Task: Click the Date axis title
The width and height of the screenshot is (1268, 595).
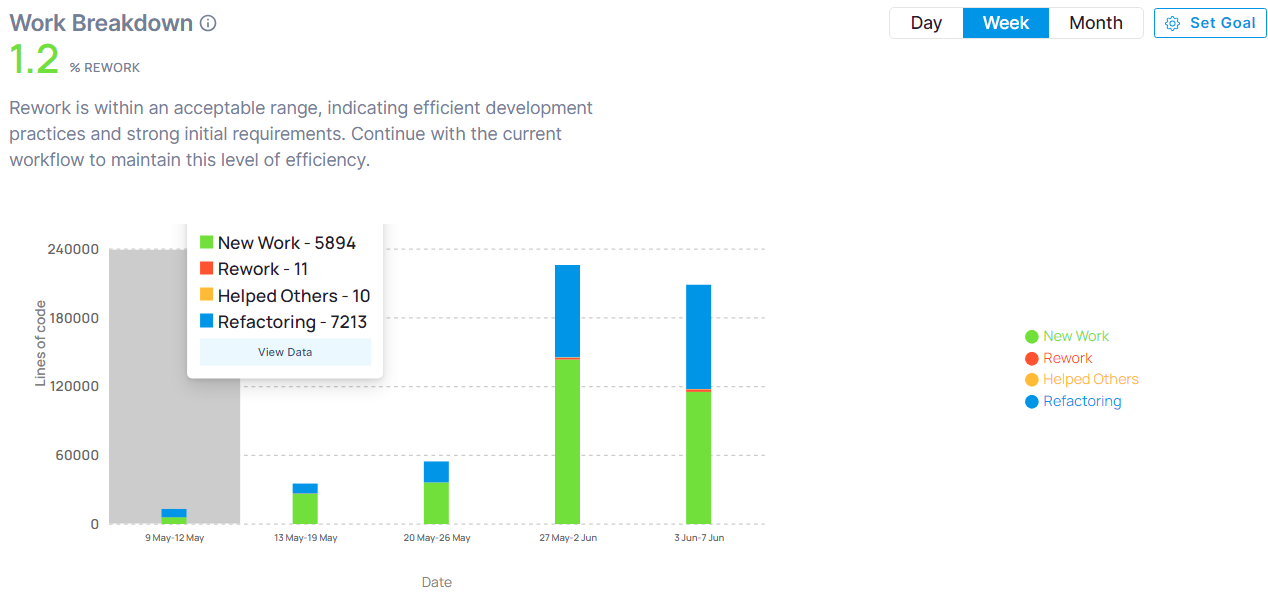Action: coord(436,582)
